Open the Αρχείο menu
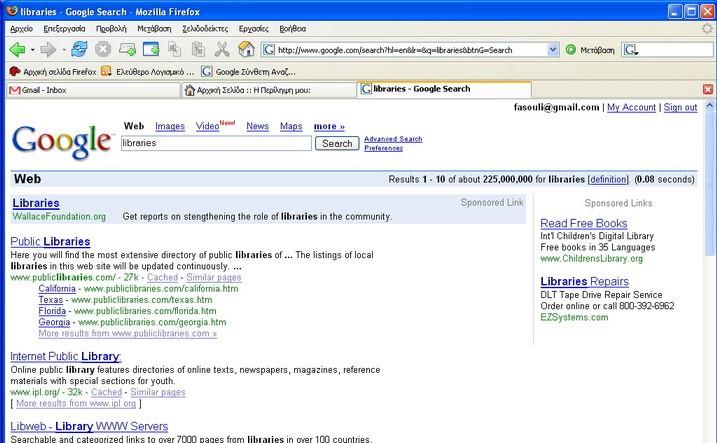This screenshot has width=717, height=443. (x=21, y=28)
